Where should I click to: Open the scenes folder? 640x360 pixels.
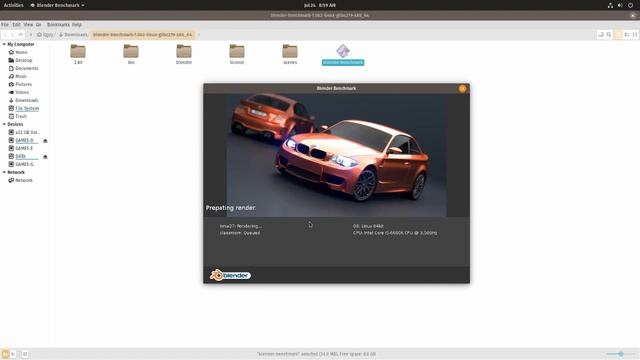point(290,54)
